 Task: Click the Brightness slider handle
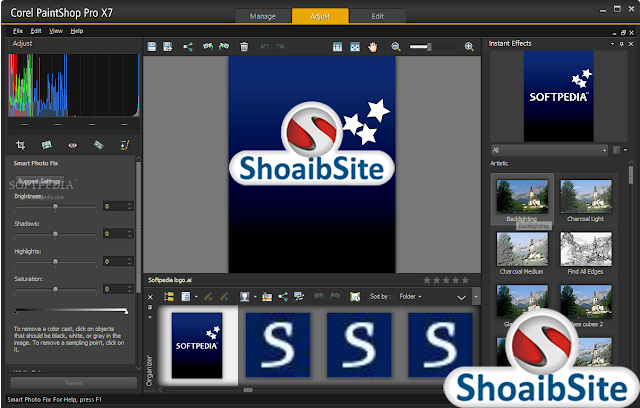pyautogui.click(x=56, y=207)
